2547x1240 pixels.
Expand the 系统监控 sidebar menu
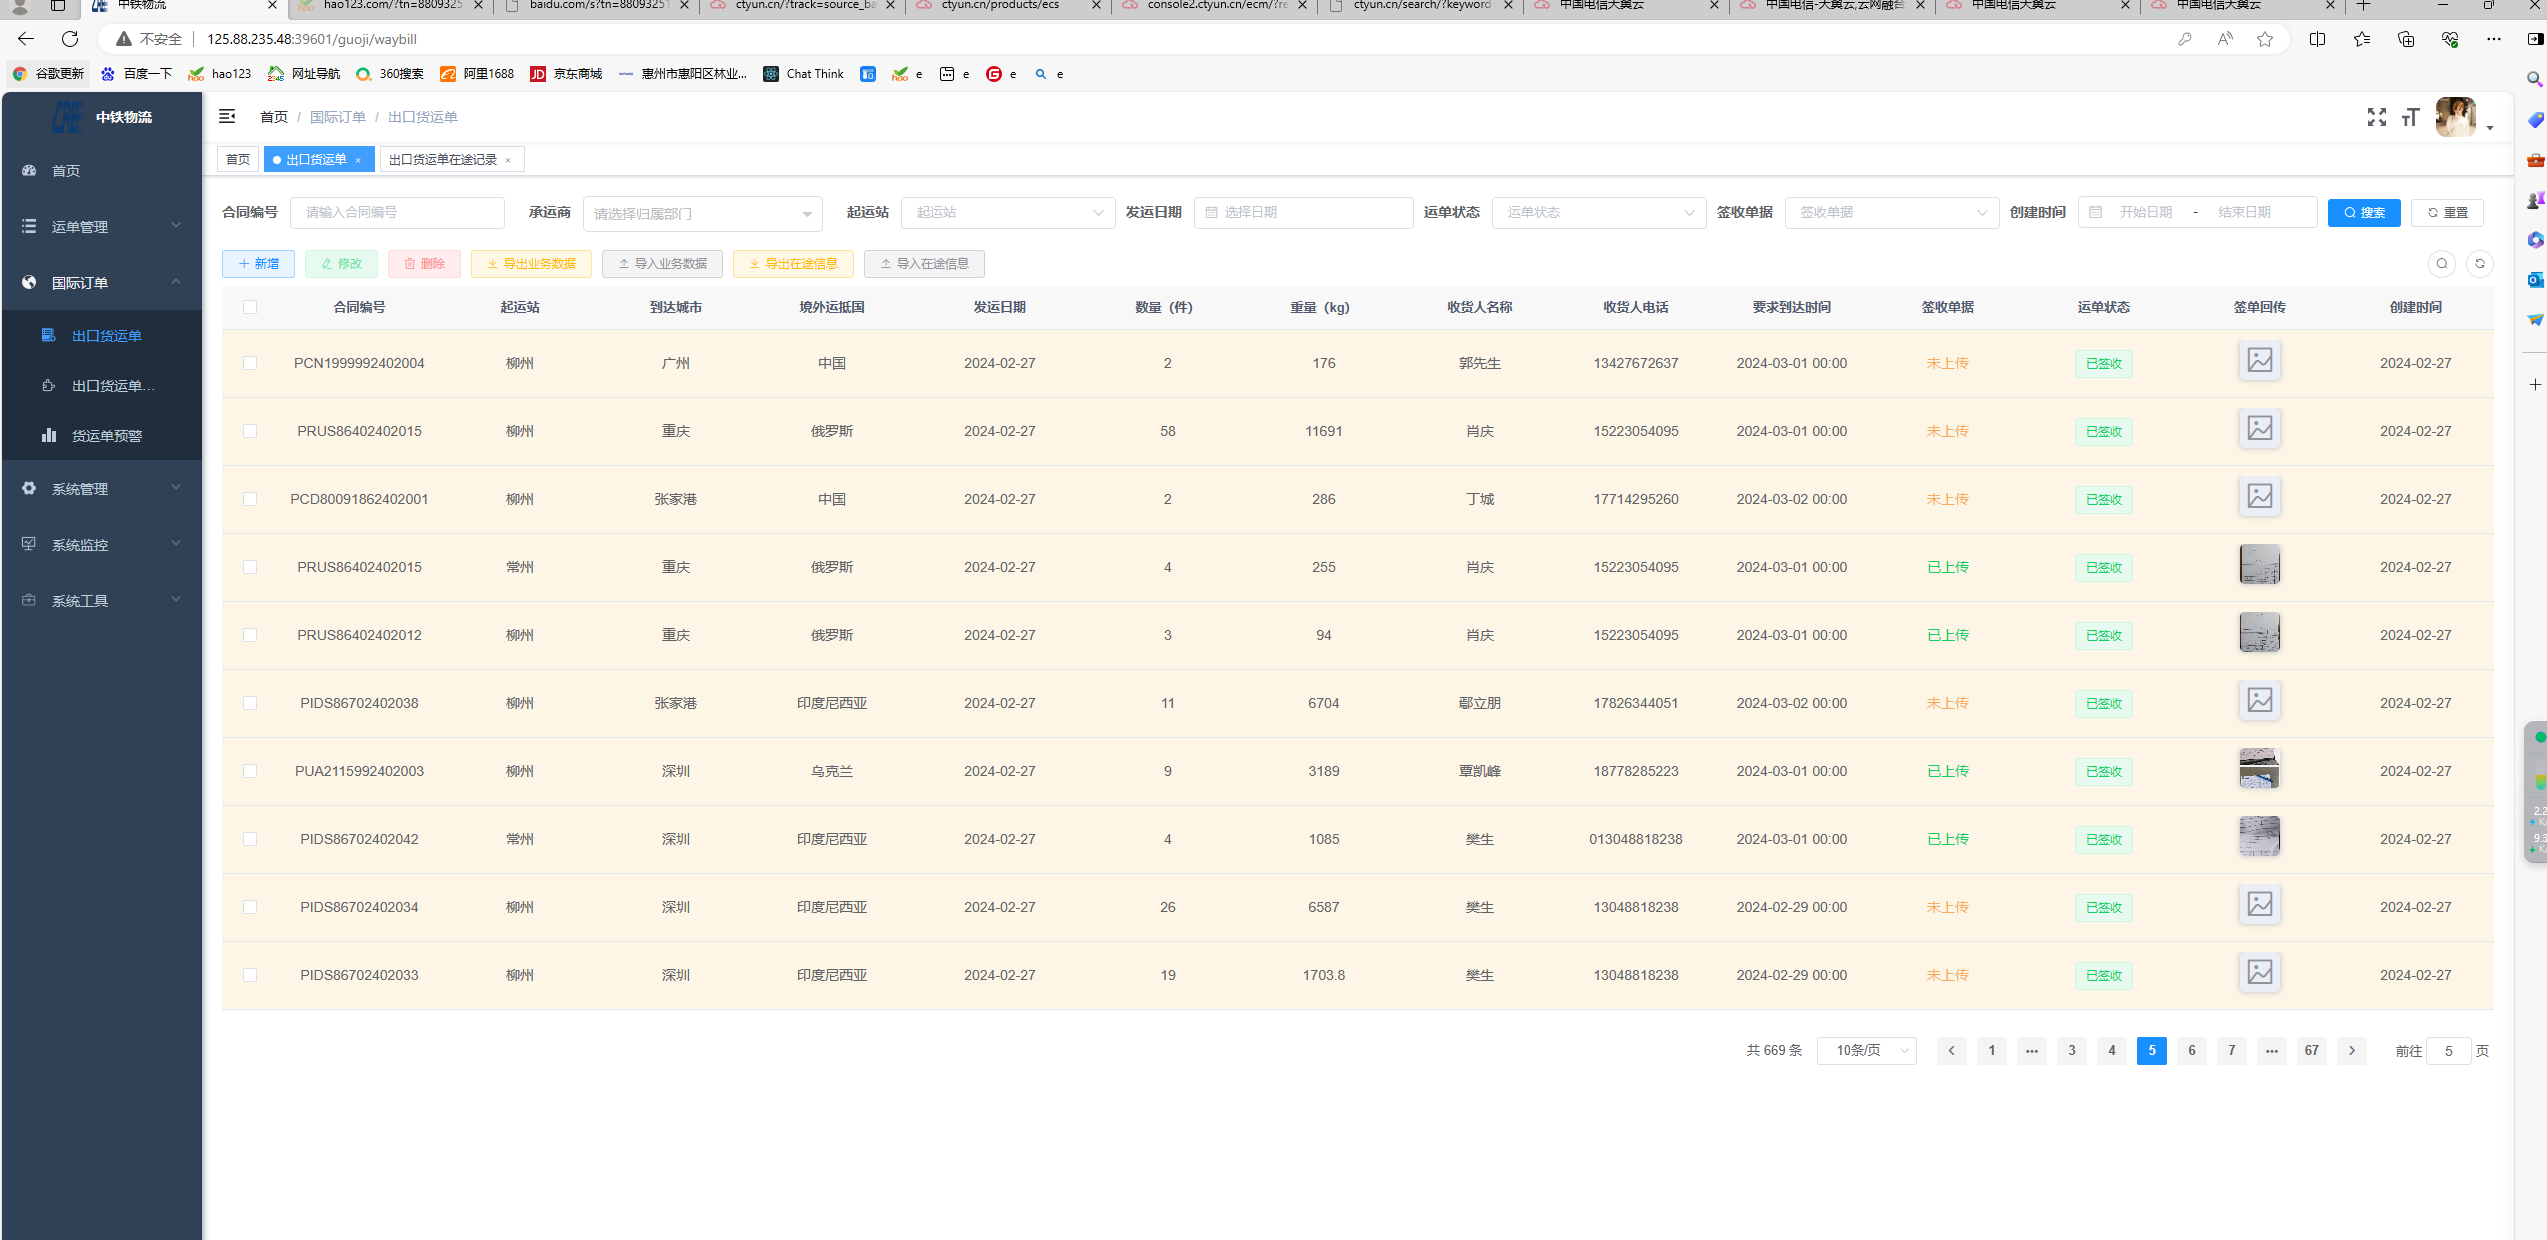[102, 545]
